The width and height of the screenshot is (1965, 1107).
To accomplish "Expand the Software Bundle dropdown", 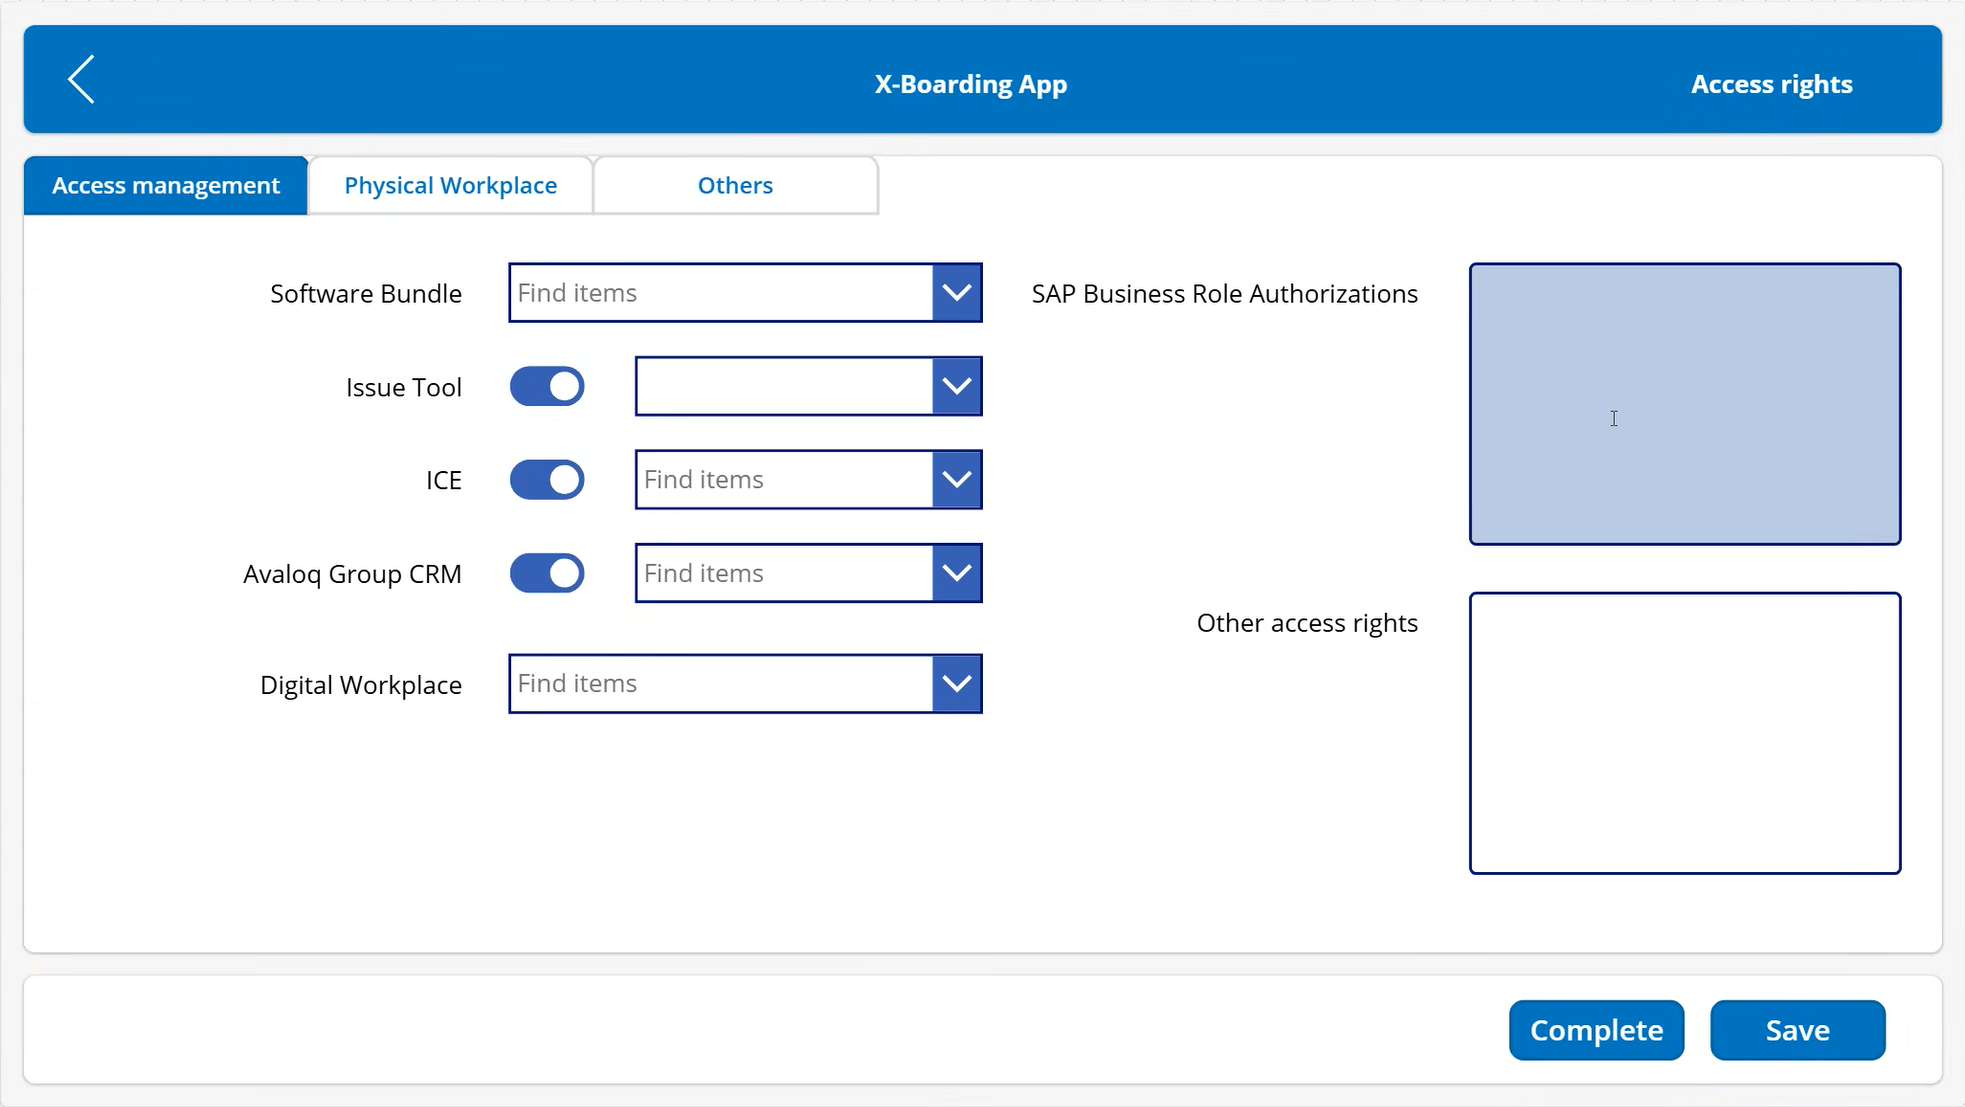I will point(957,292).
